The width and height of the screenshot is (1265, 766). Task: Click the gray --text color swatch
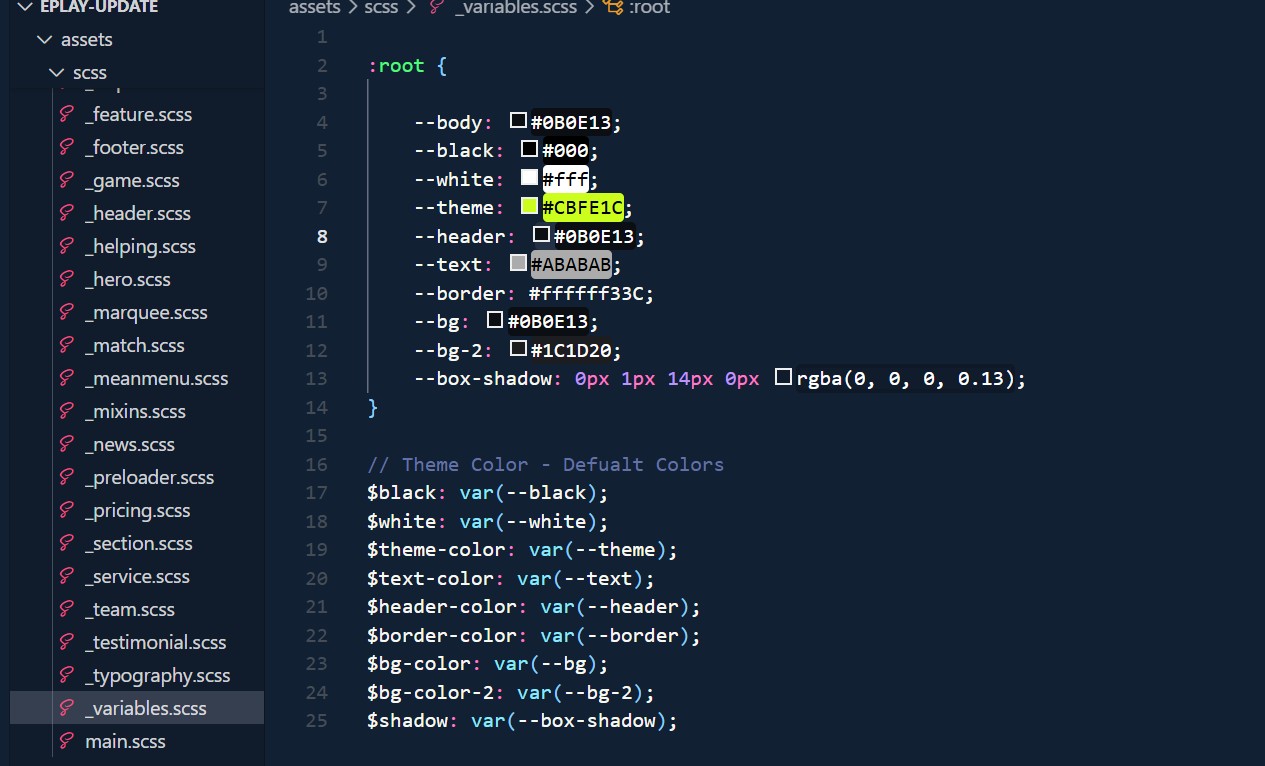pos(518,263)
